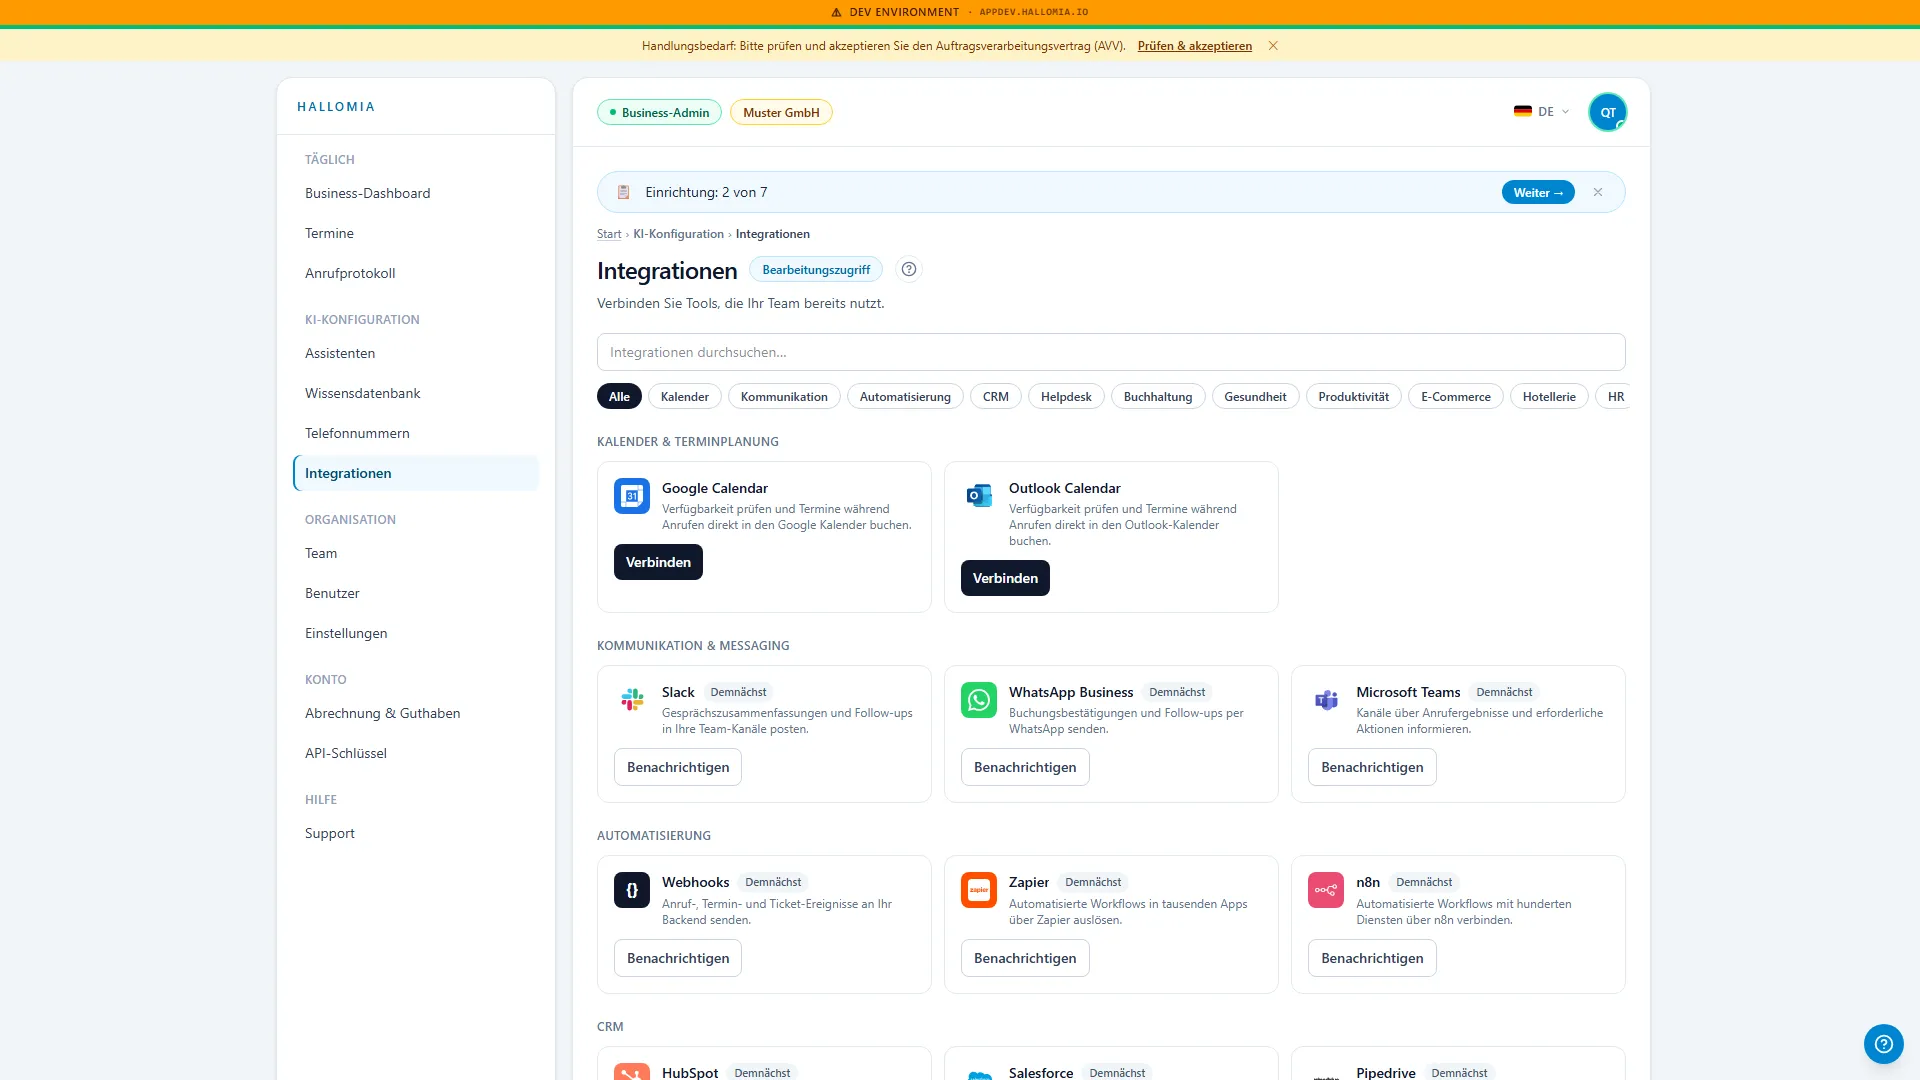Filter integrations by Helpdesk
Screen dimensions: 1920x1080
click(1066, 397)
